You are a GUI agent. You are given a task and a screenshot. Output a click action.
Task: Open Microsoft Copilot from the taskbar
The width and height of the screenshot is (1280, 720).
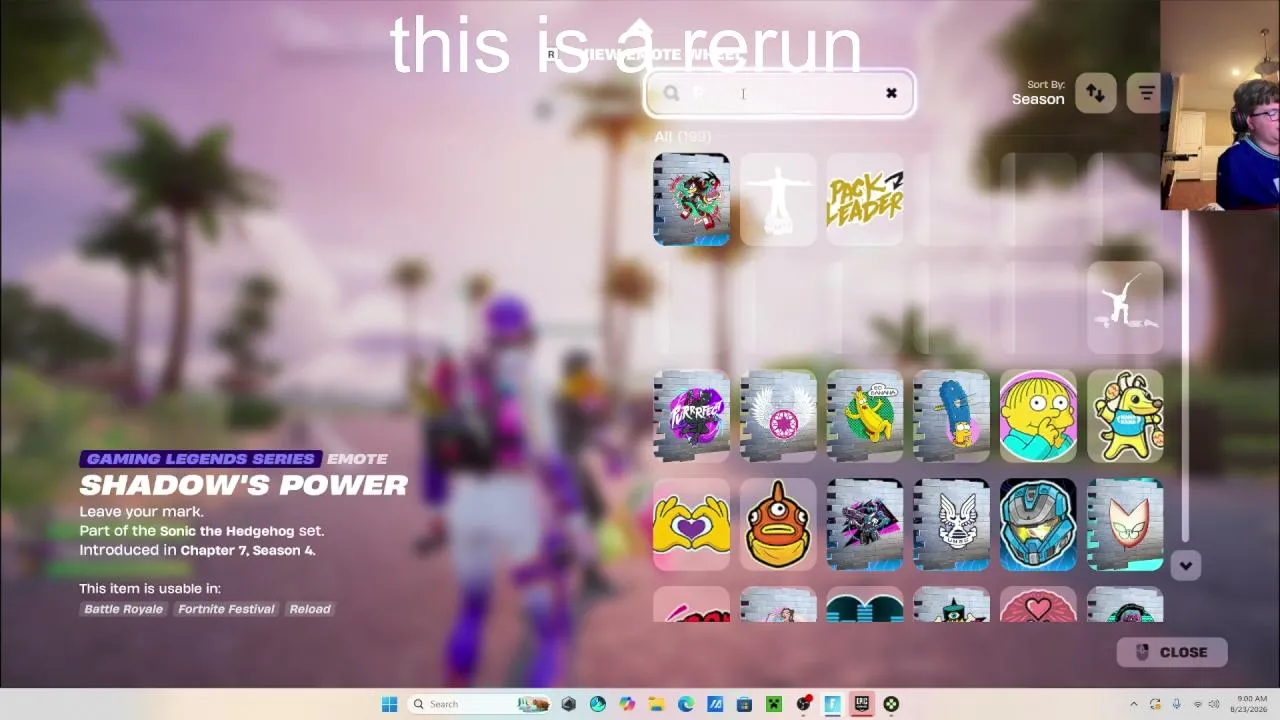point(627,704)
